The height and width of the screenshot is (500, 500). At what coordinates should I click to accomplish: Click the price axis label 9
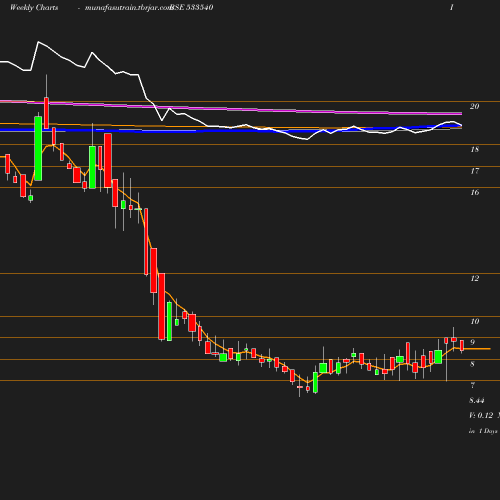coord(472,342)
